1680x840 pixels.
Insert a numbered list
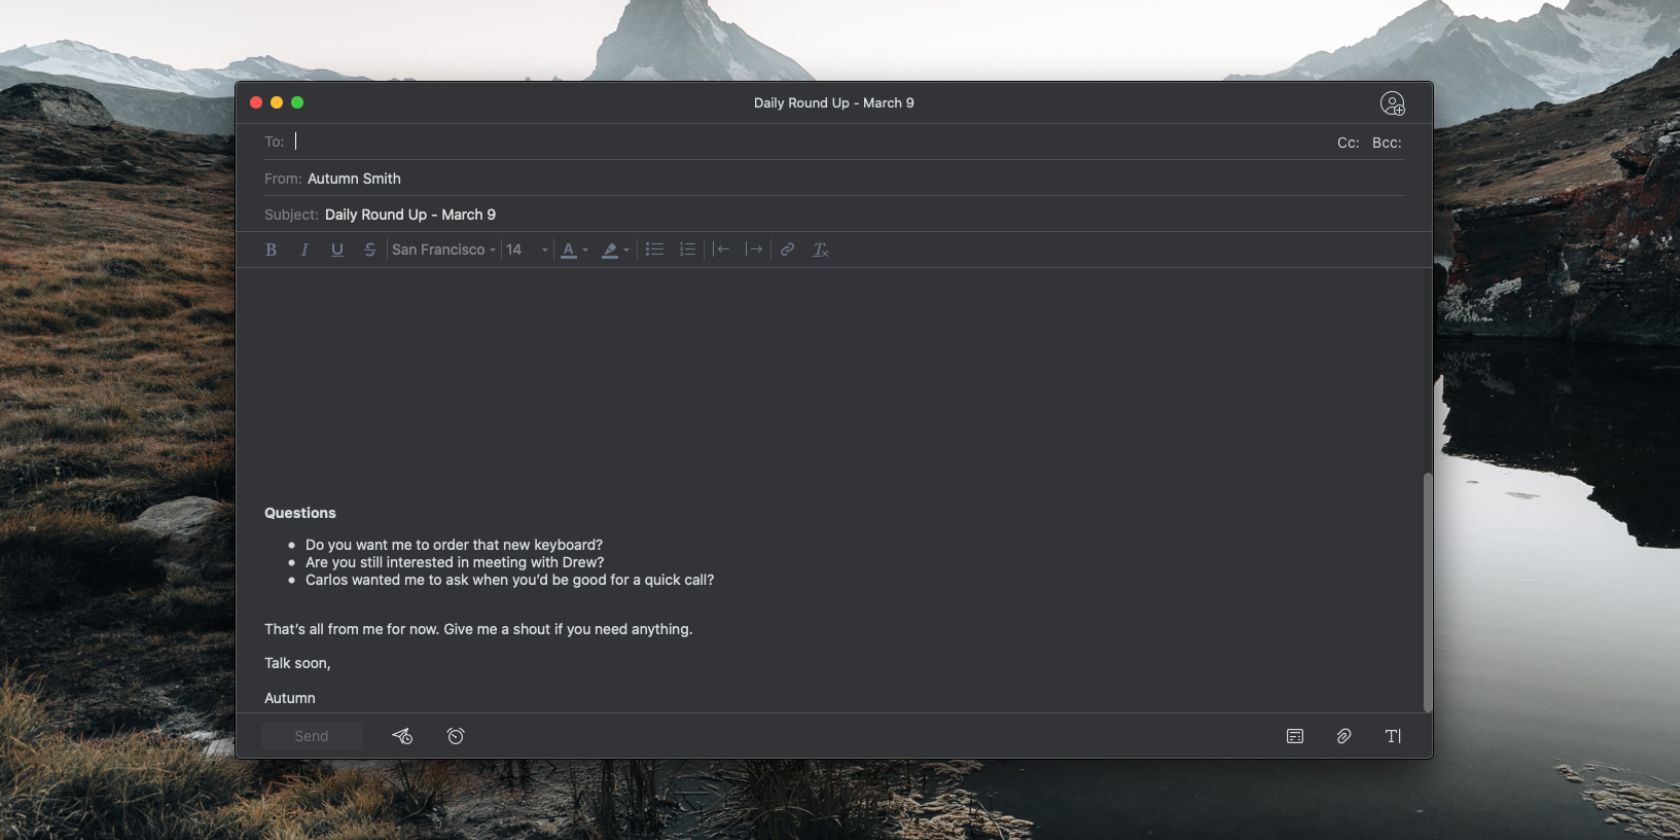point(687,249)
